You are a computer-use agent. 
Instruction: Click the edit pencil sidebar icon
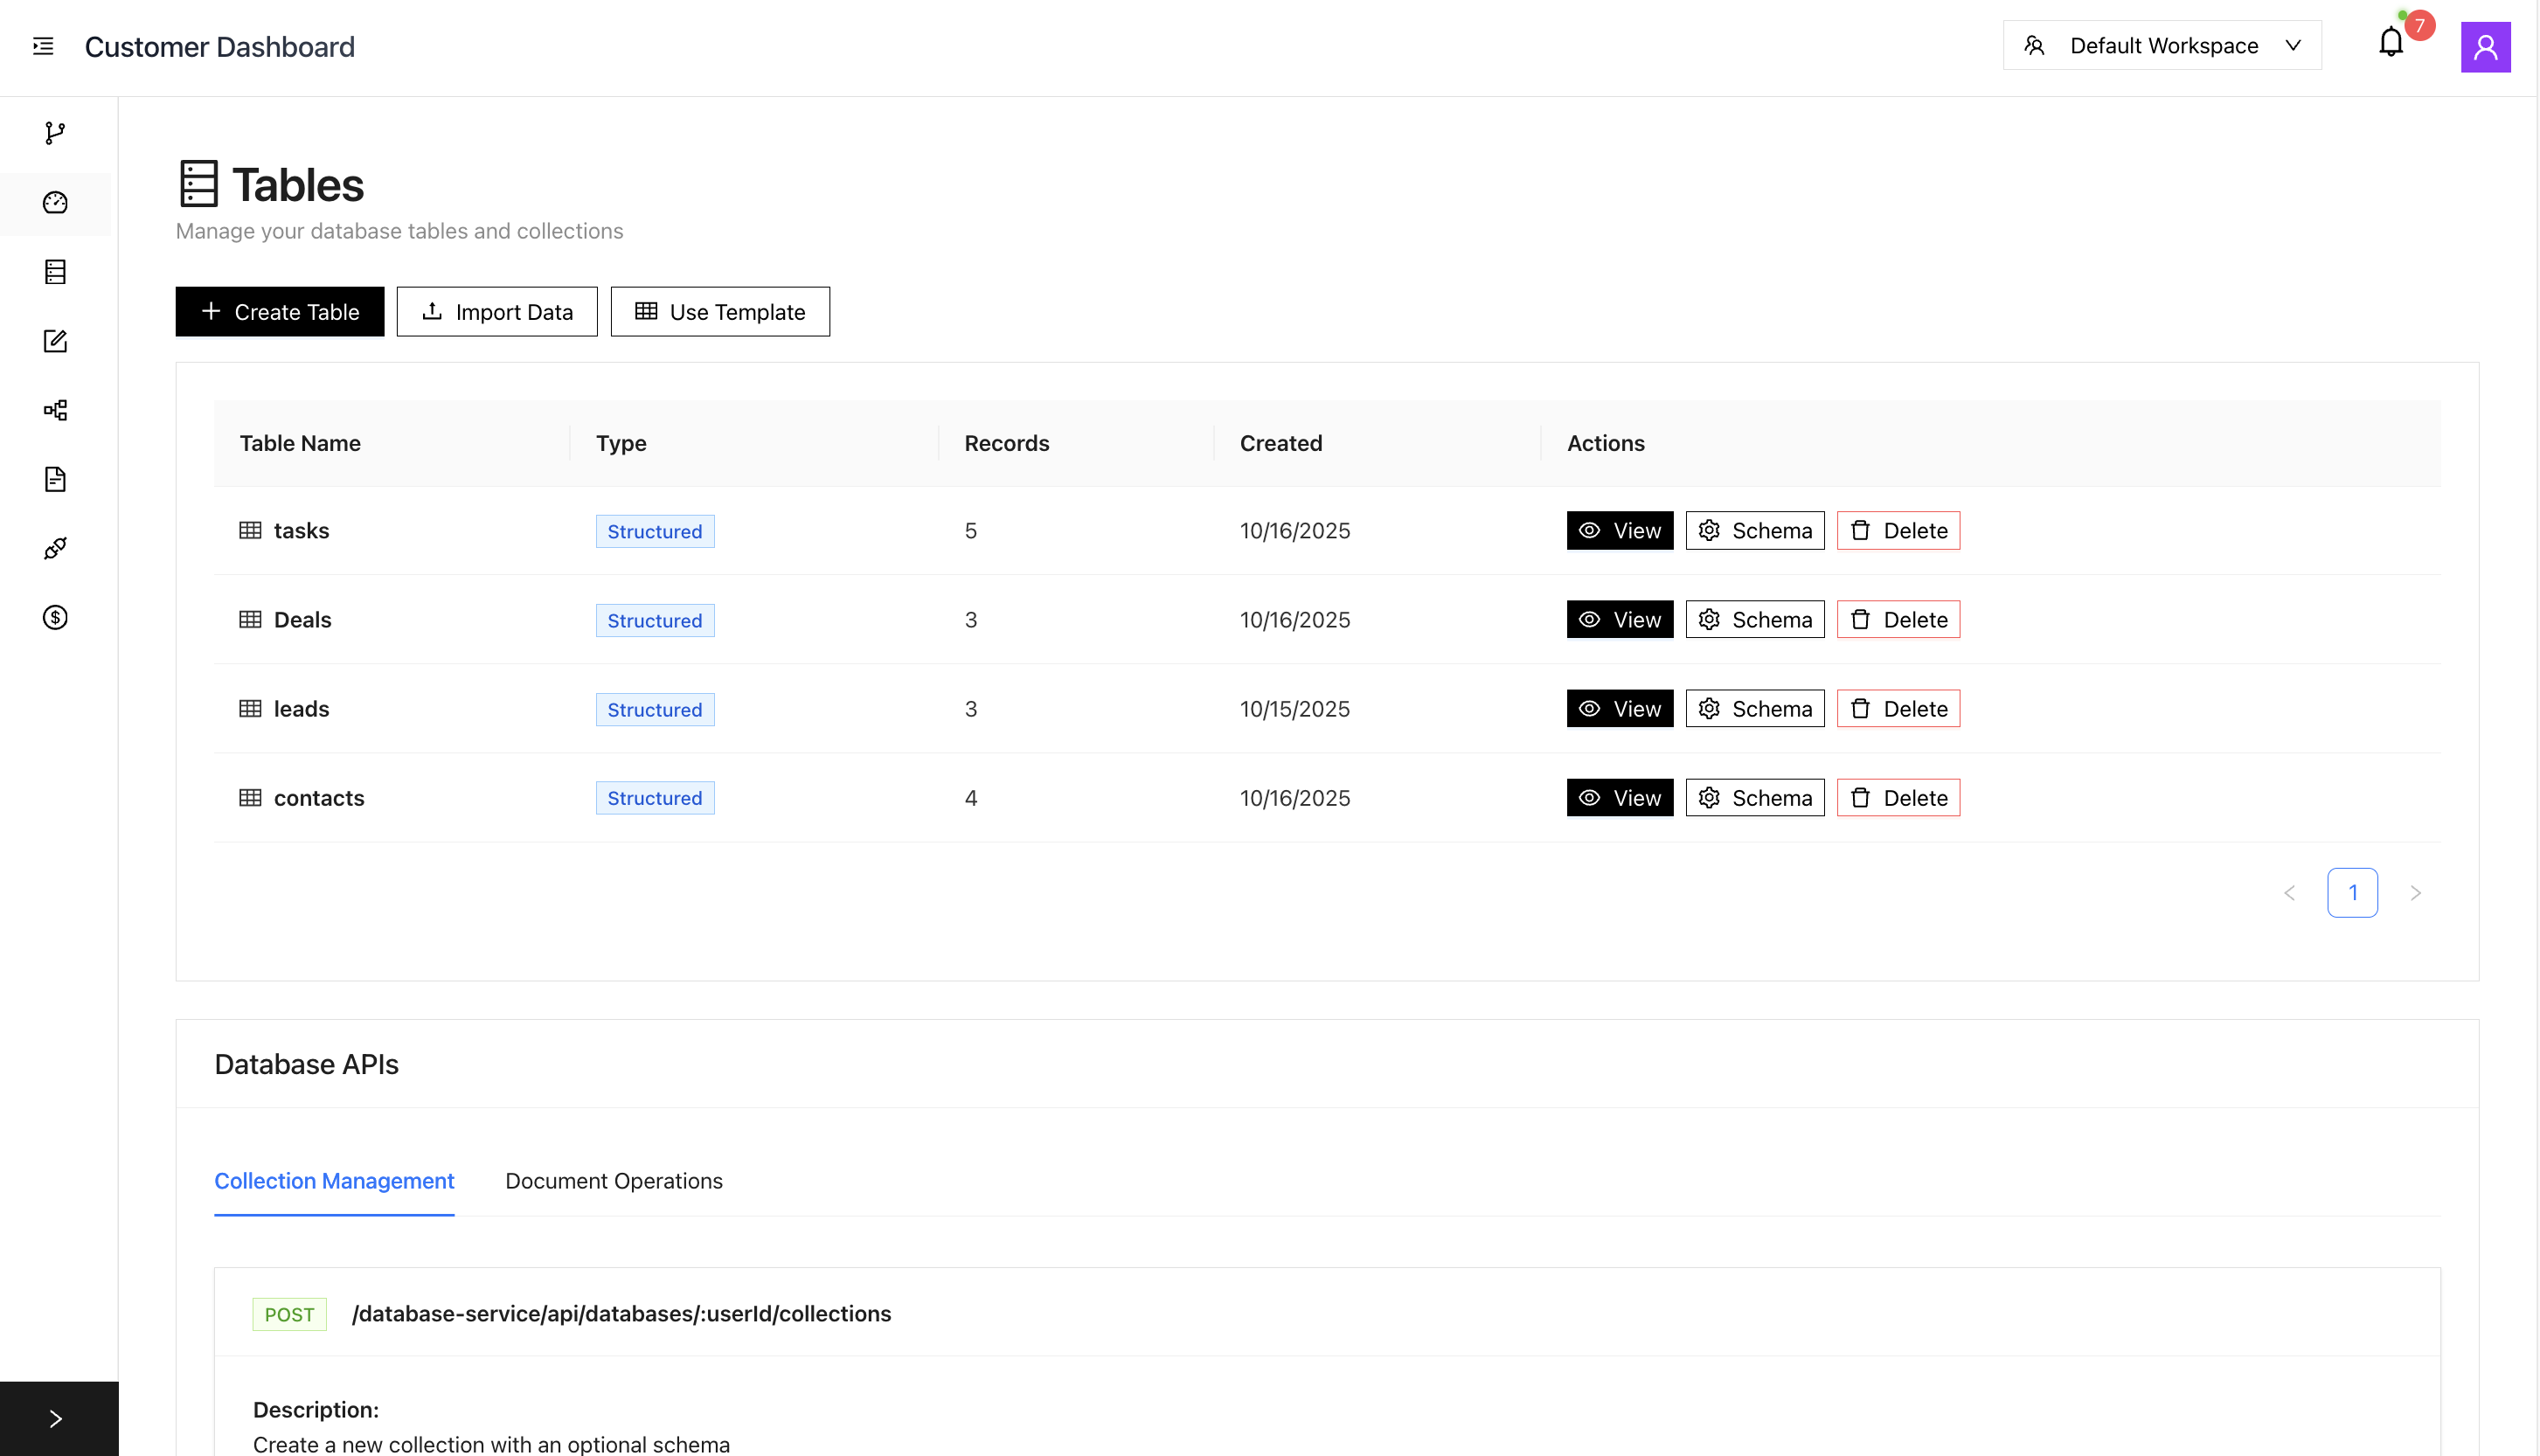click(x=55, y=341)
